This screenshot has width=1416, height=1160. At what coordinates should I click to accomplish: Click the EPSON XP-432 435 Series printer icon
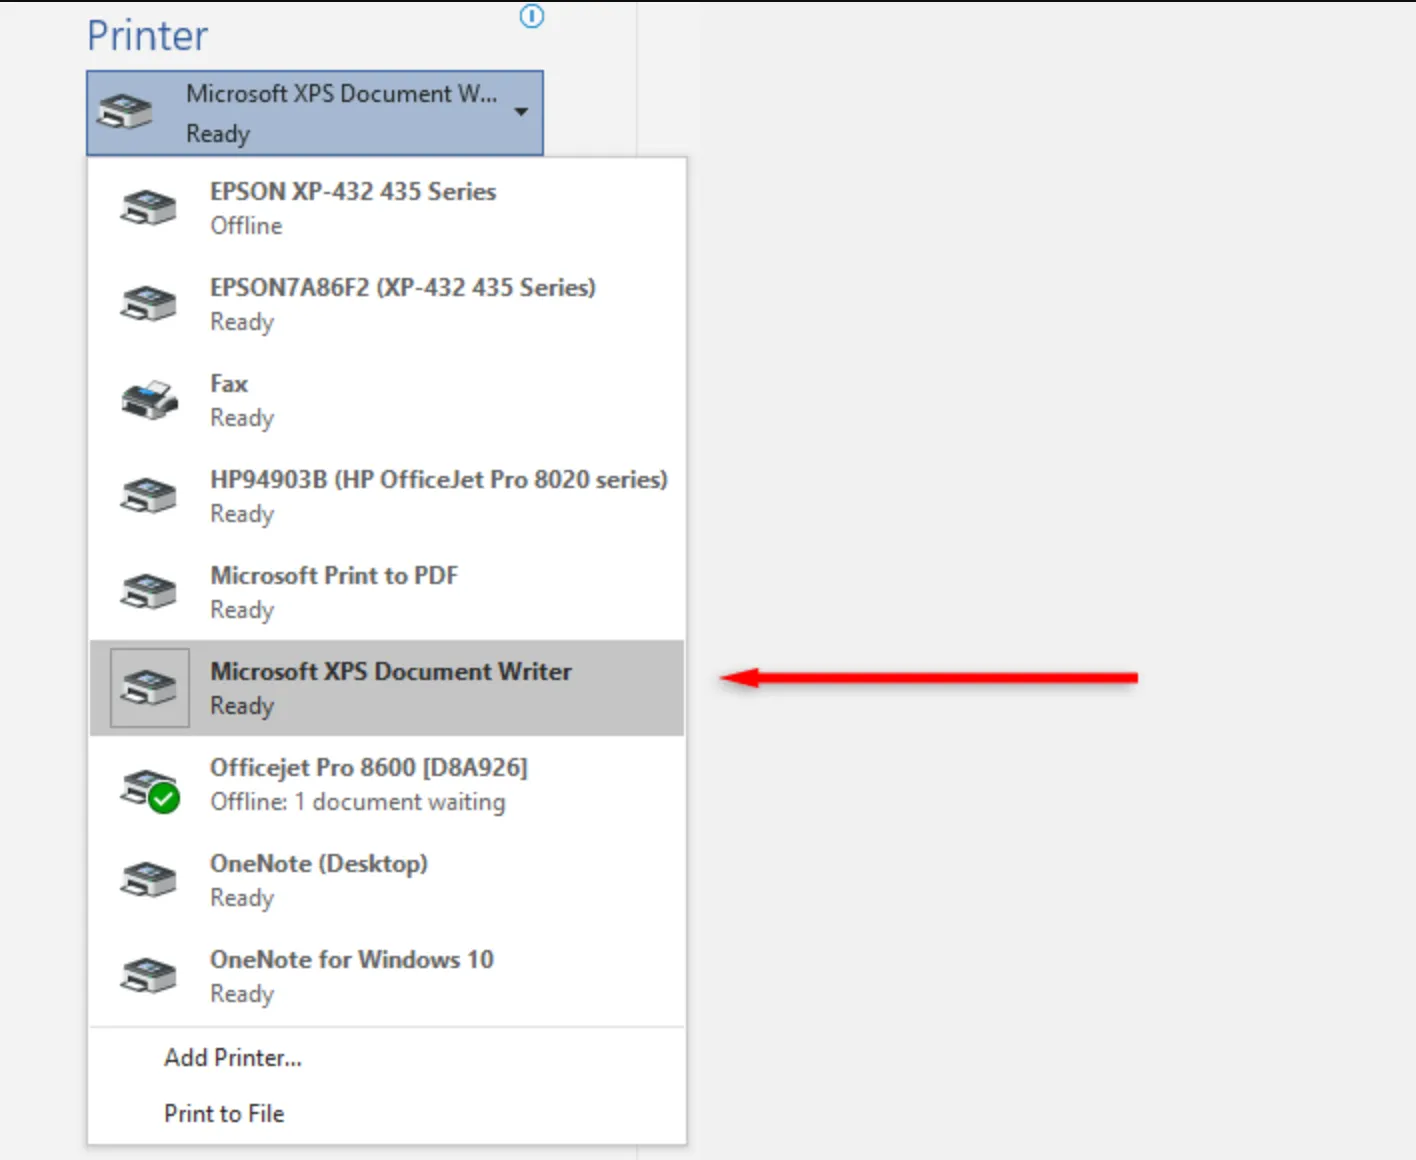(x=148, y=207)
